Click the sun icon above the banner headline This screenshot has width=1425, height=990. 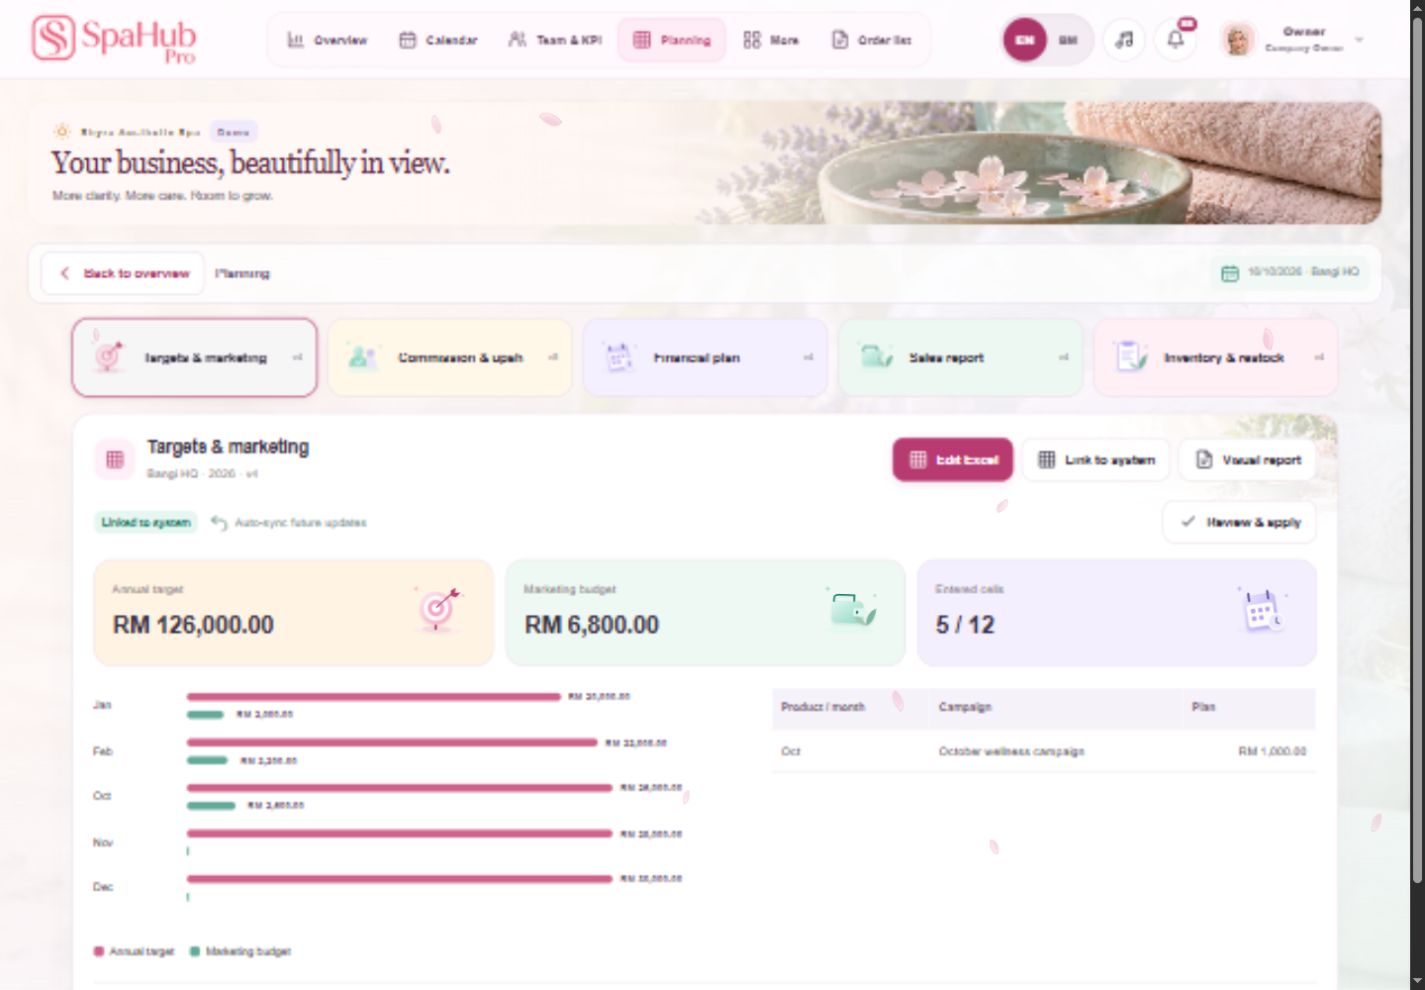tap(62, 131)
